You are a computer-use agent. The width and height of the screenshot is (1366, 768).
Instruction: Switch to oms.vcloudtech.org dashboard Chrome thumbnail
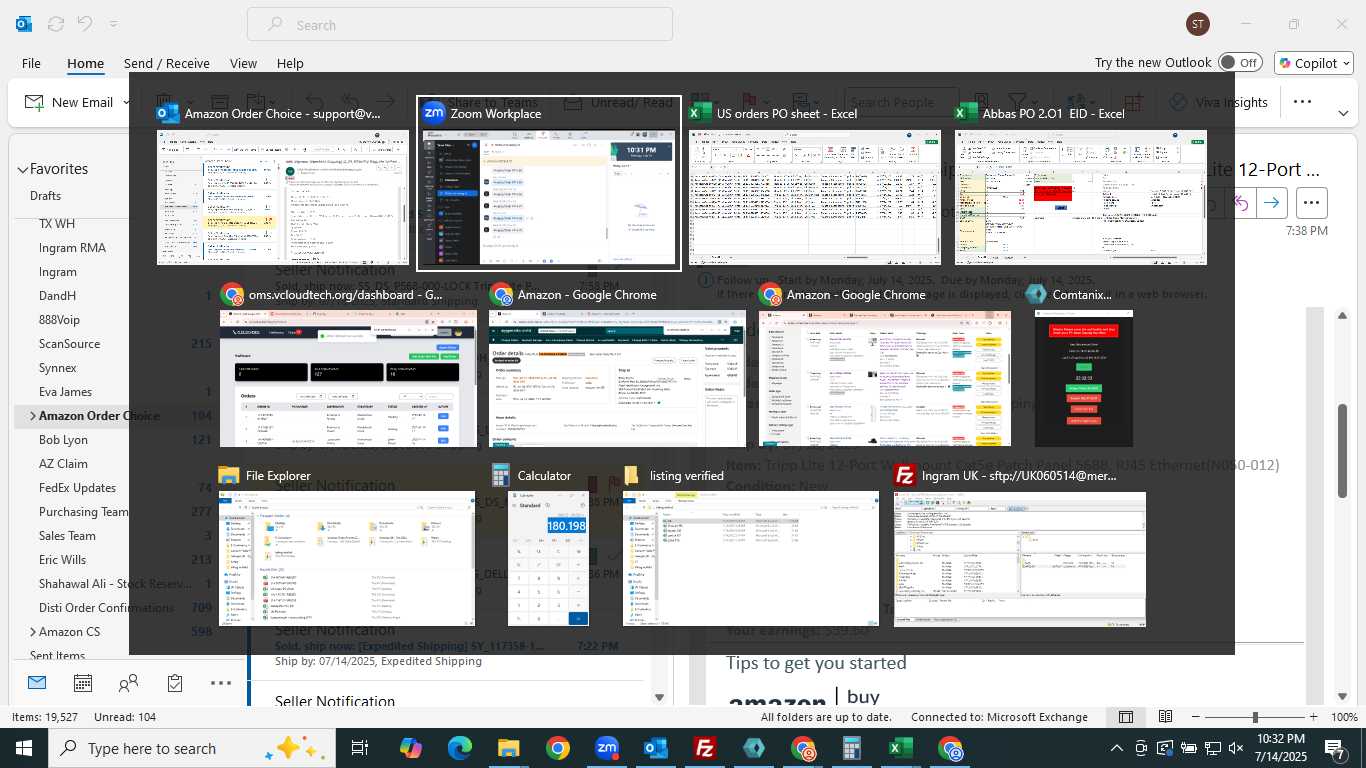click(x=348, y=366)
